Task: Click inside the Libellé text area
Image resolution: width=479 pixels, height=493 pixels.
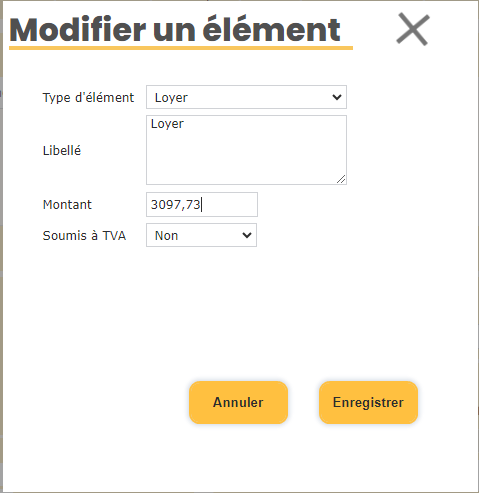Action: coord(246,150)
